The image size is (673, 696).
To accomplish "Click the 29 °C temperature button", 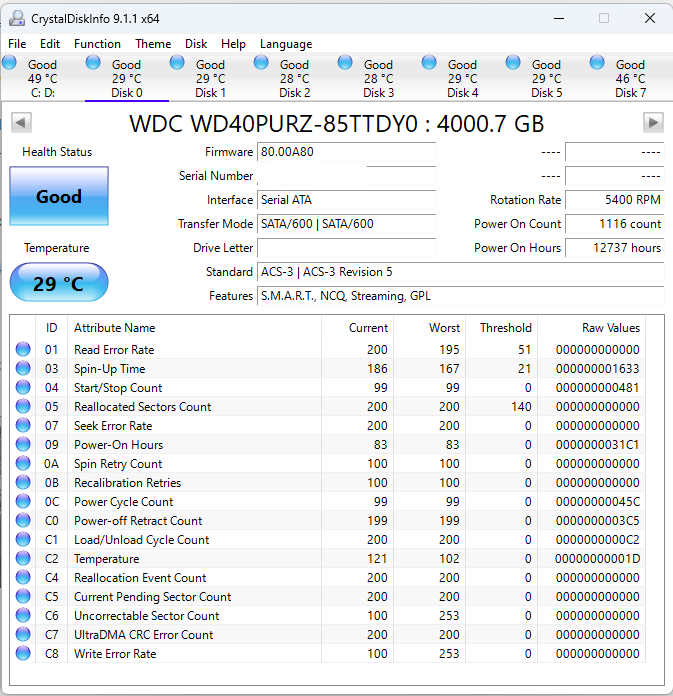I will click(59, 283).
